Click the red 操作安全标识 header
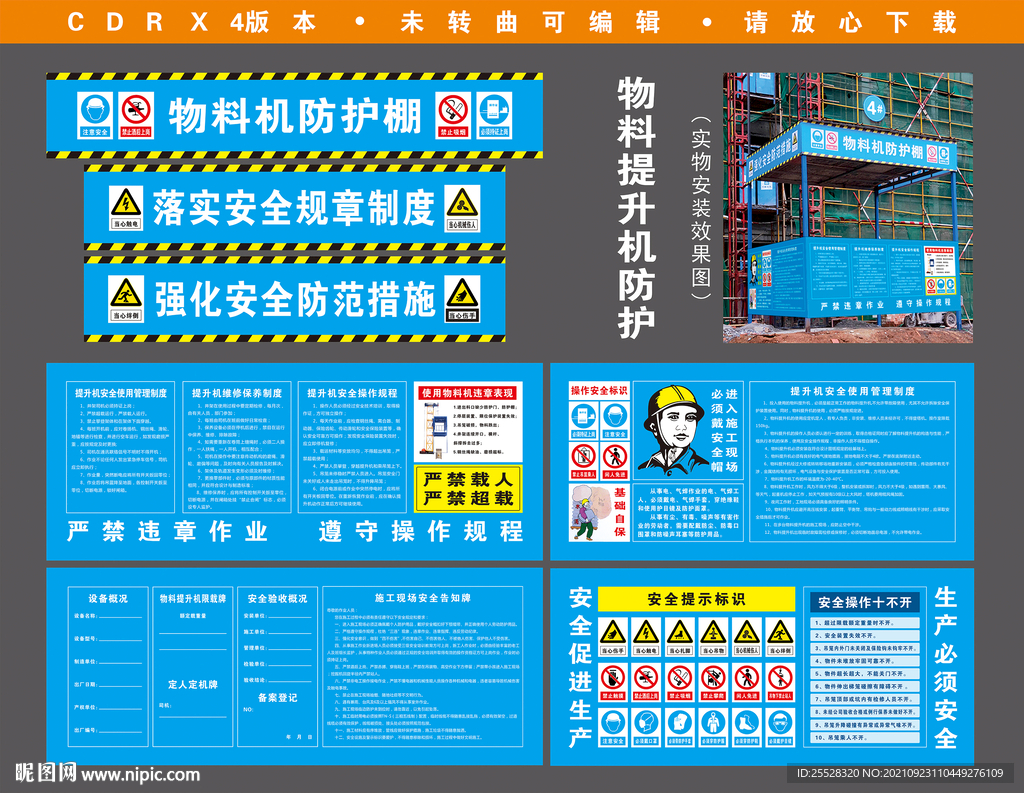 click(599, 390)
